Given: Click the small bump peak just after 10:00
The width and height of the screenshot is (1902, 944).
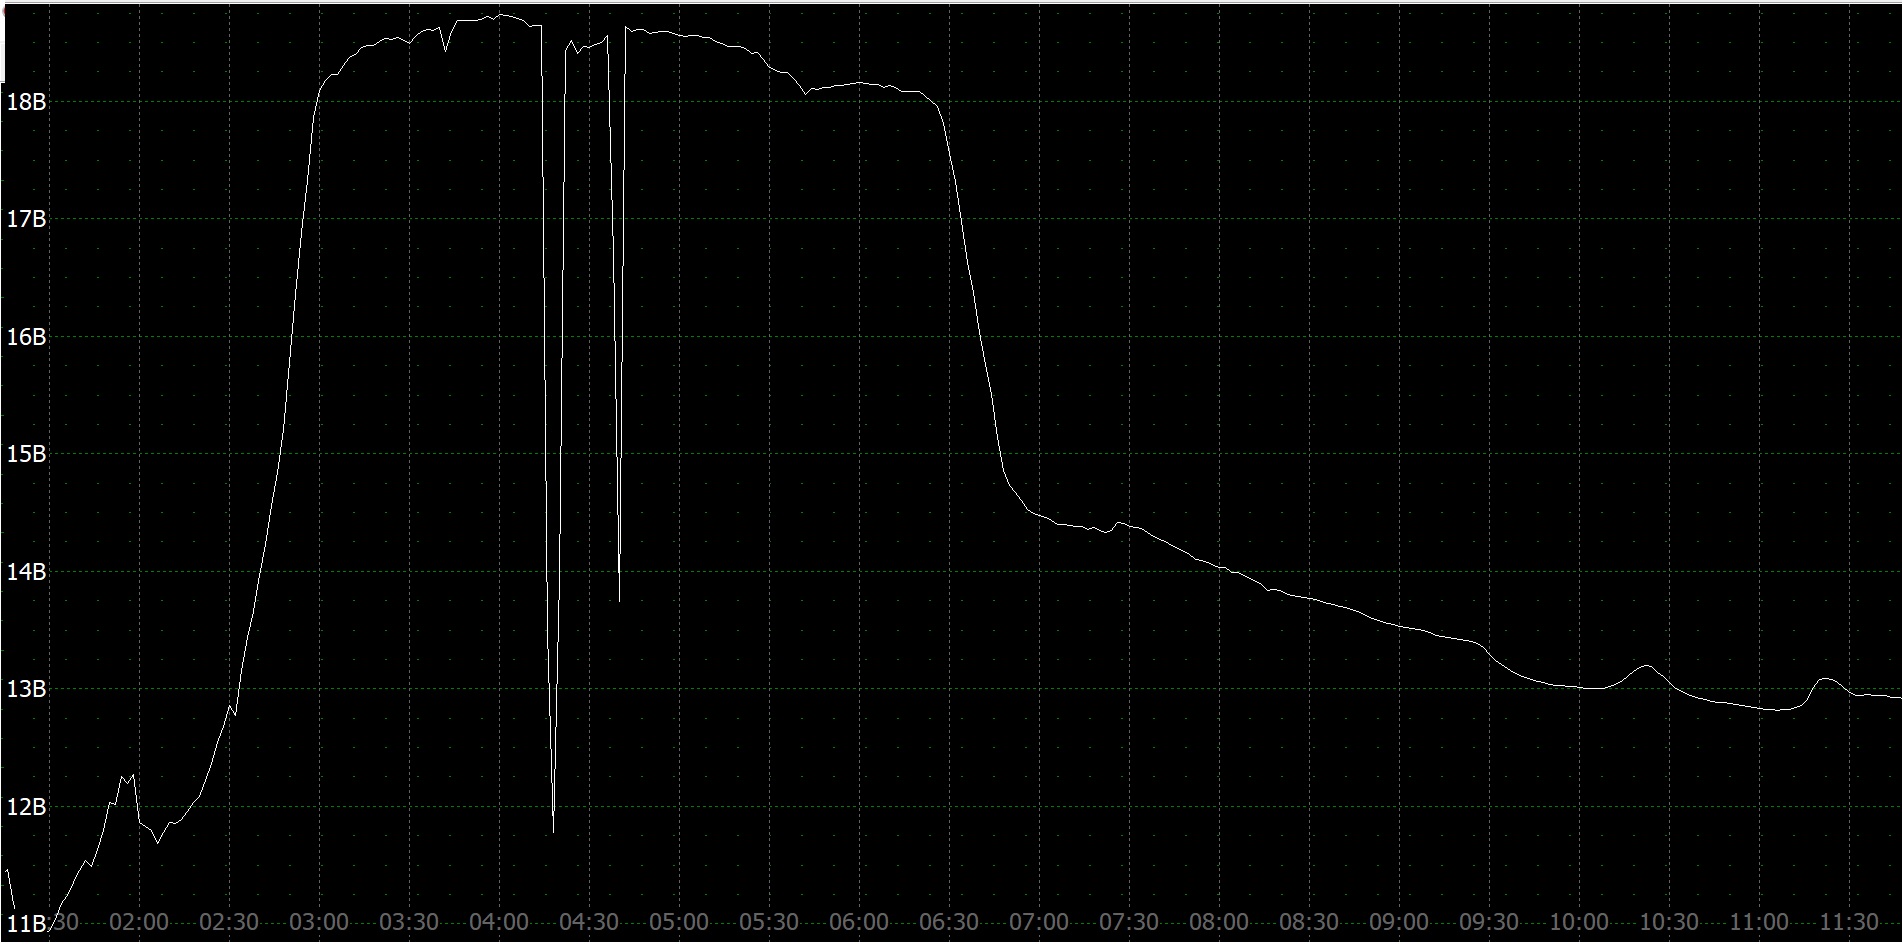Looking at the screenshot, I should tap(1646, 665).
